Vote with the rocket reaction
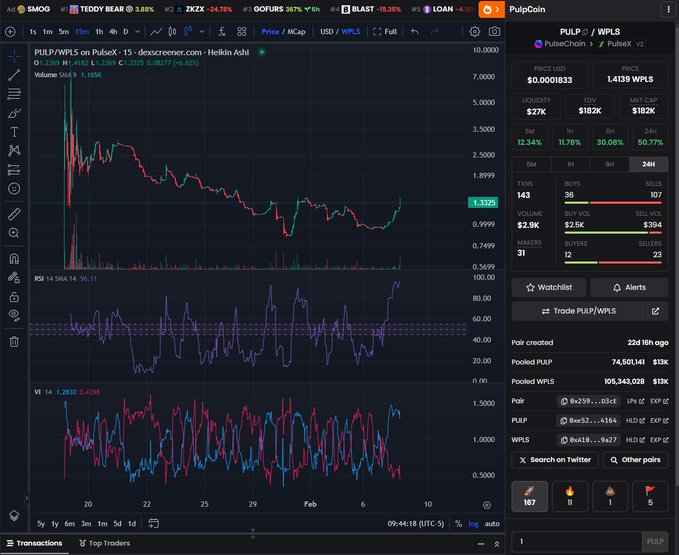This screenshot has height=555, width=679. (x=529, y=496)
